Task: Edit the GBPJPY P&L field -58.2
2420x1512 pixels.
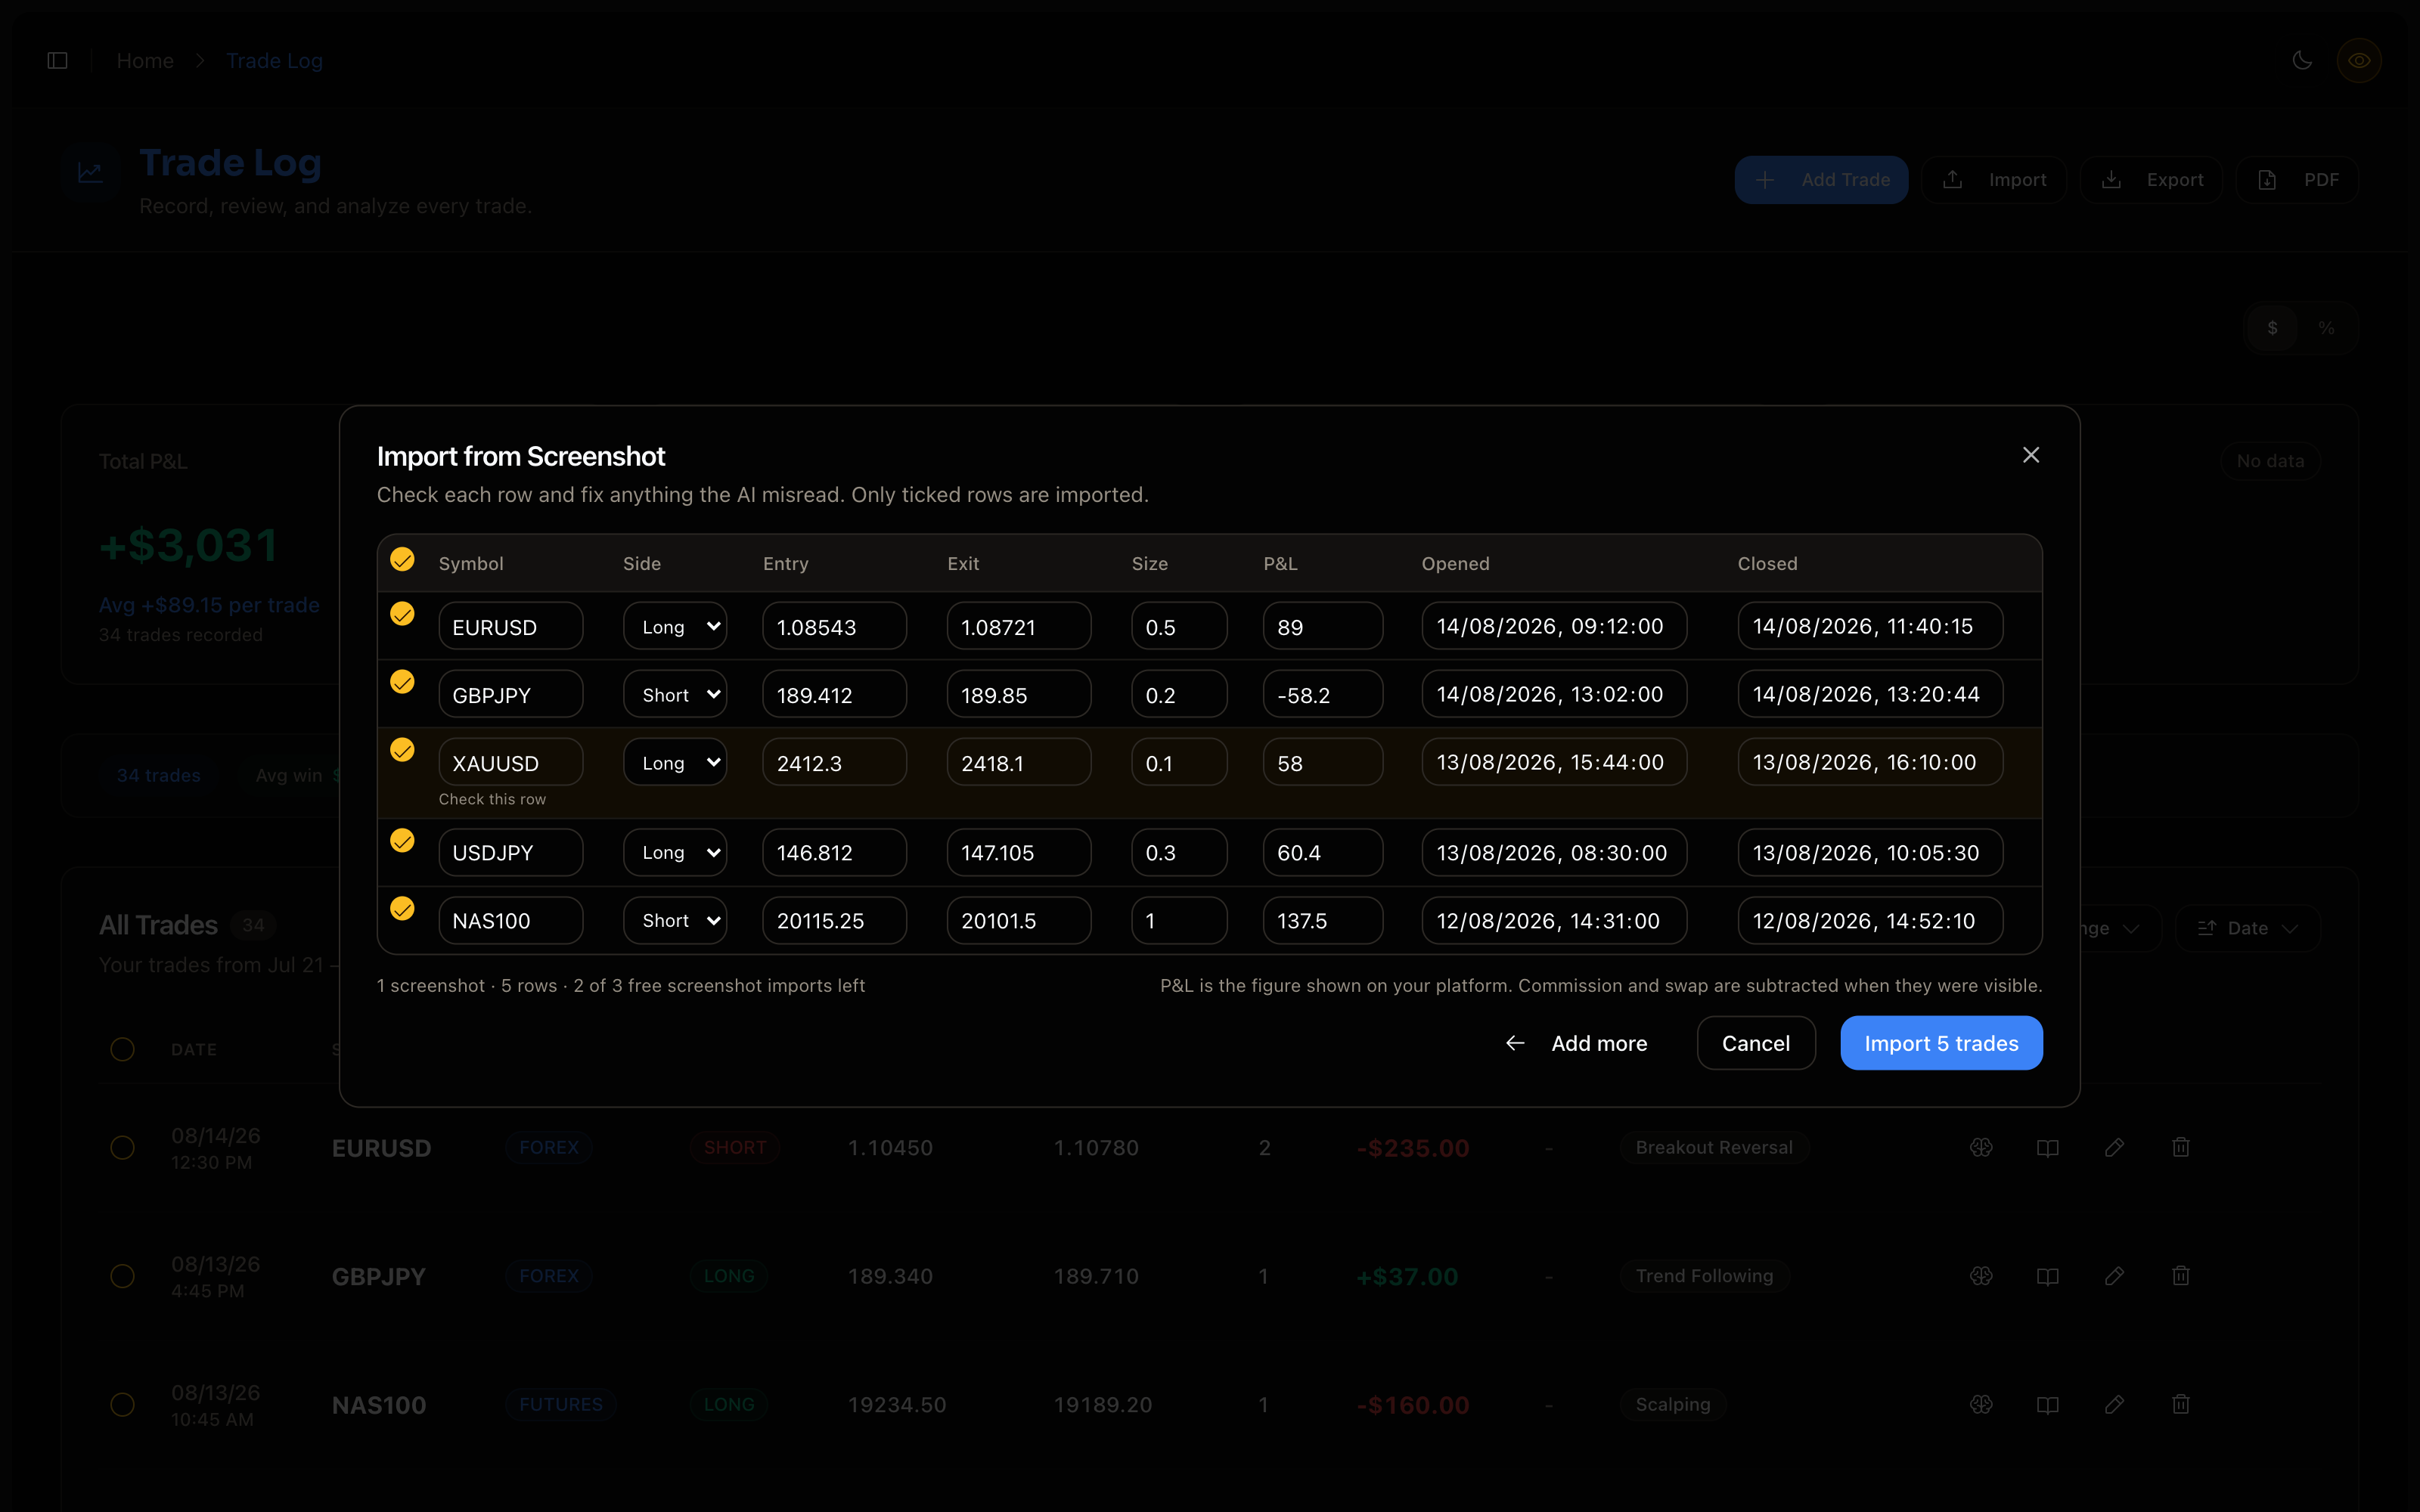Action: 1323,694
